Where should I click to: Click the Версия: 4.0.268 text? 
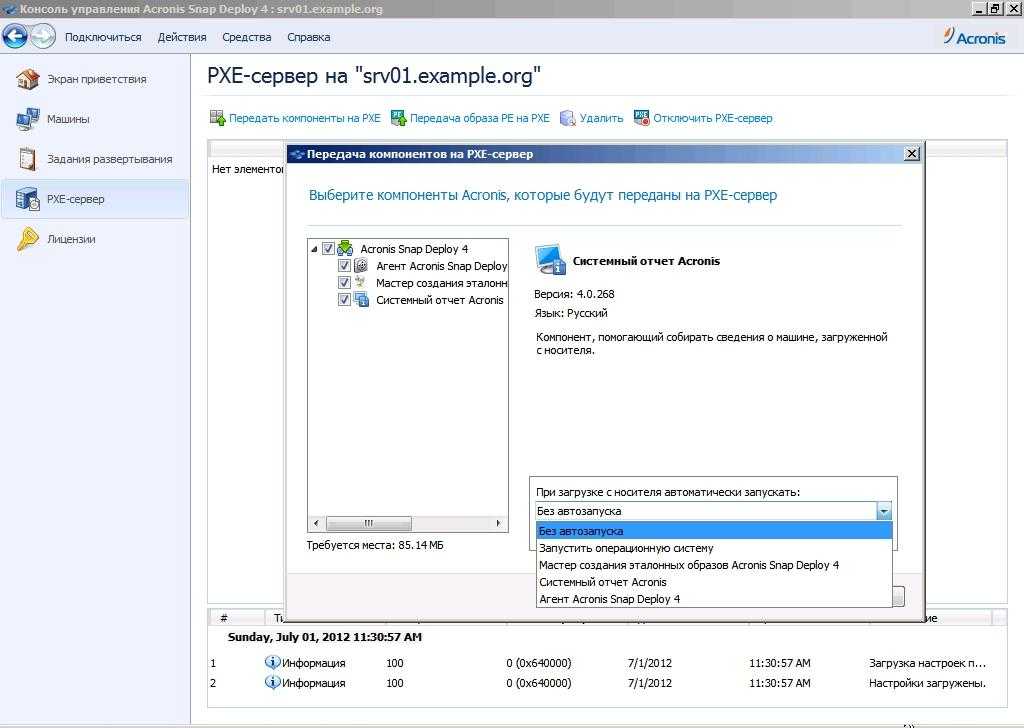point(574,294)
